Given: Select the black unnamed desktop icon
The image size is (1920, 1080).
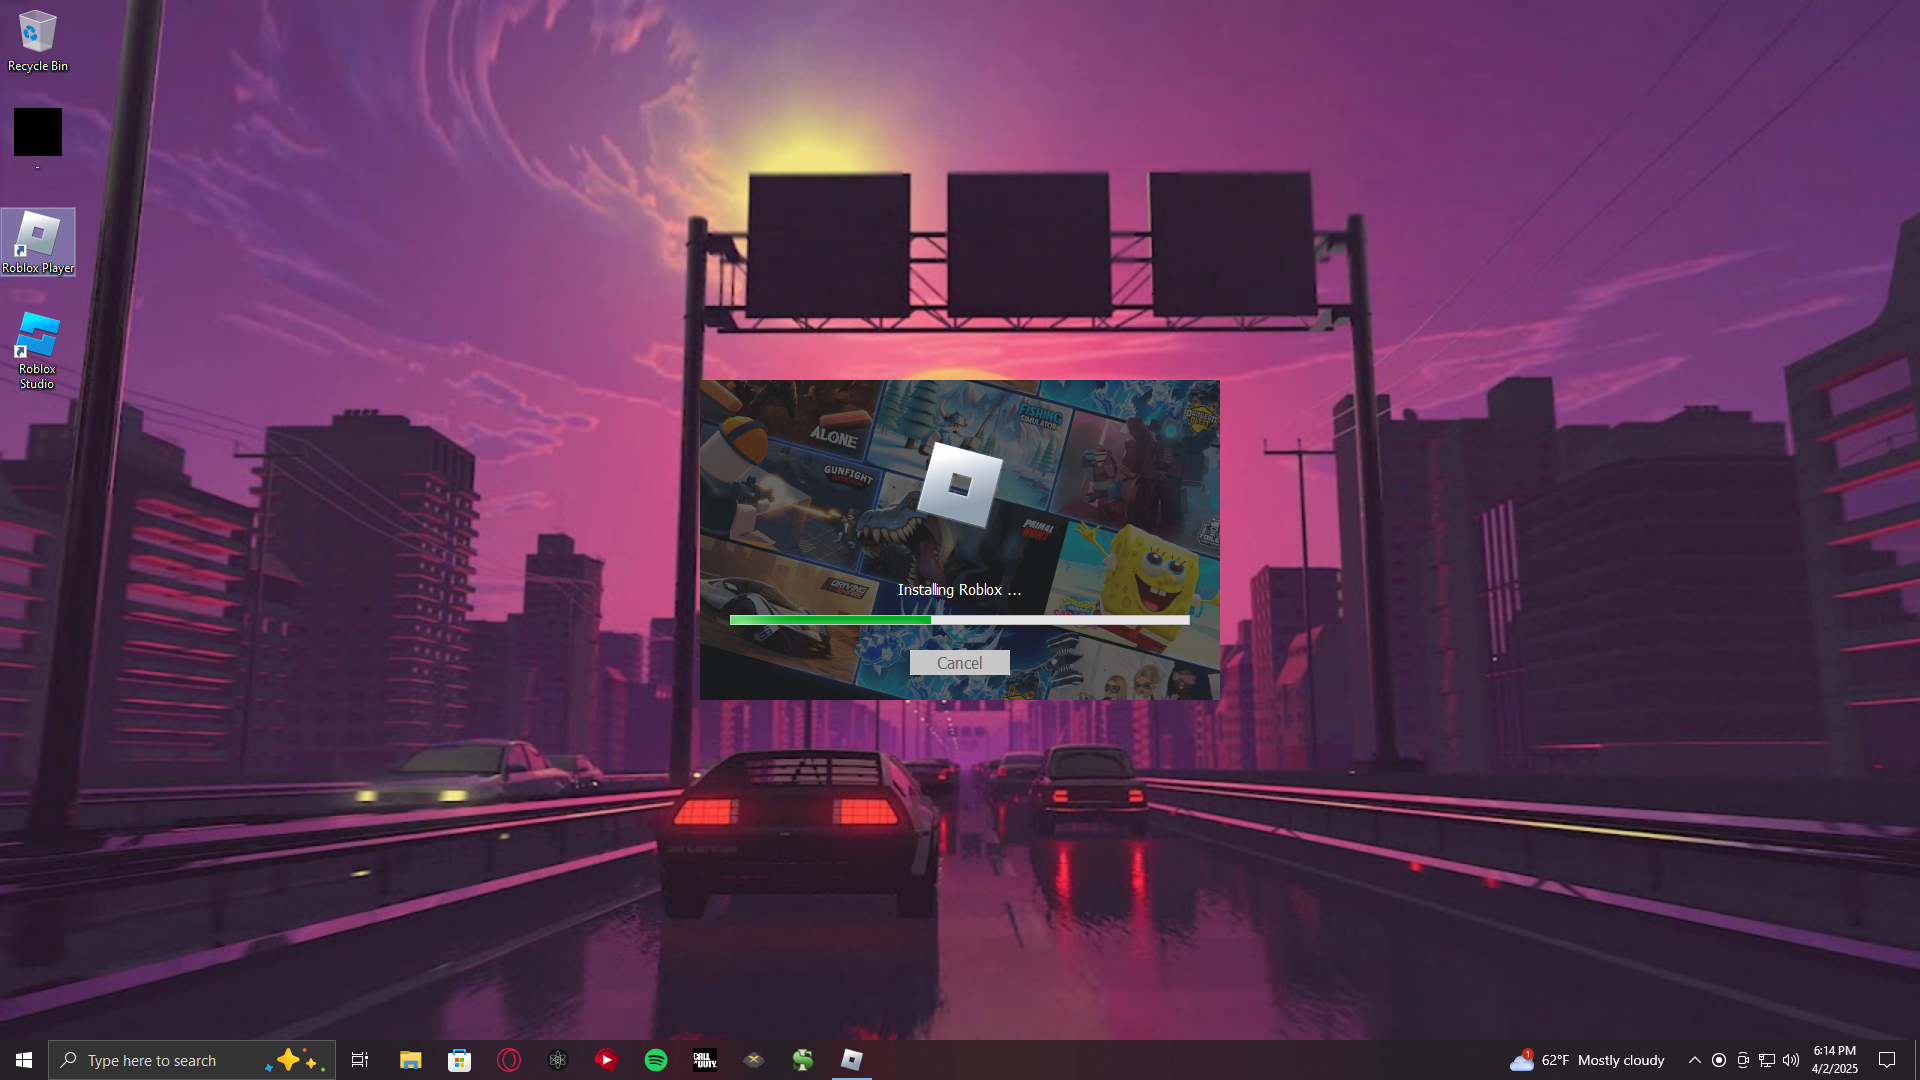Looking at the screenshot, I should (38, 133).
